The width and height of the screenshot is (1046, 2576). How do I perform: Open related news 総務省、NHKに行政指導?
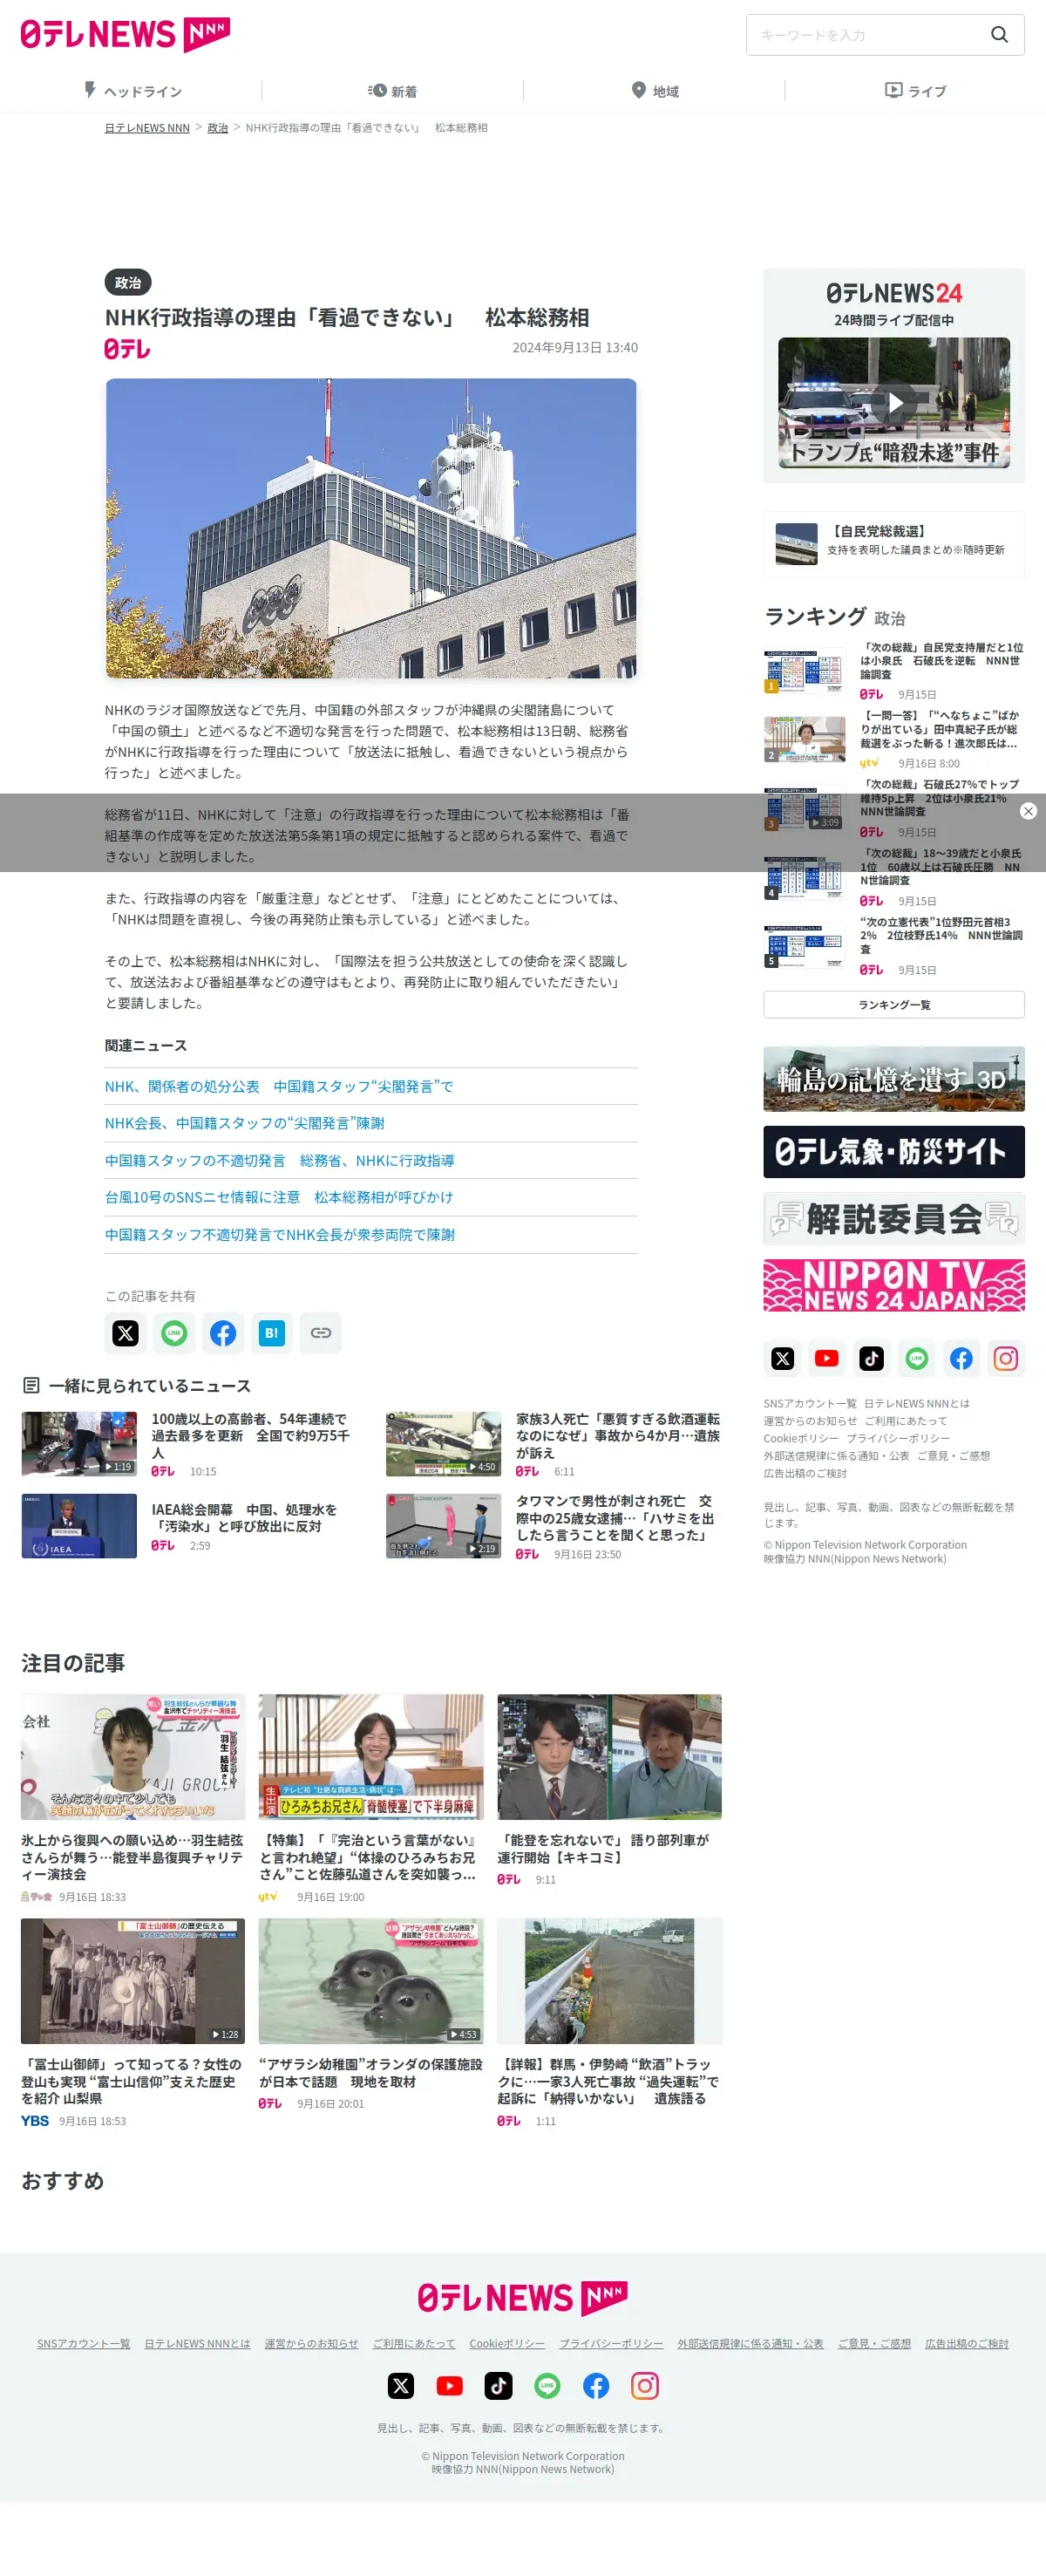[280, 1160]
